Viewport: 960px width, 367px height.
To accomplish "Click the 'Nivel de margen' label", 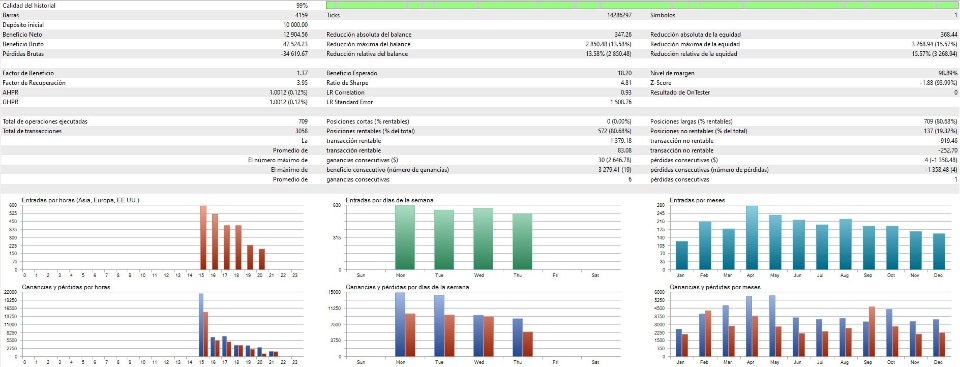I will point(672,73).
